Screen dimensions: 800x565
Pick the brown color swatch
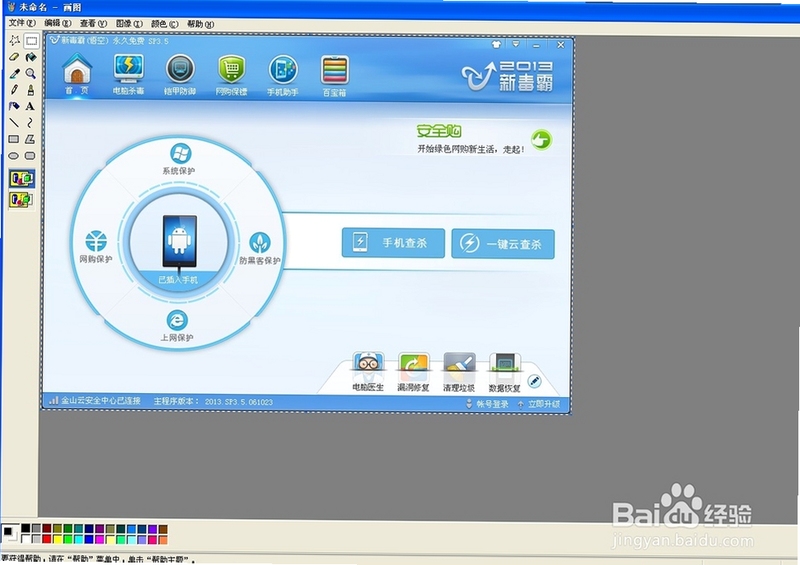[x=163, y=528]
